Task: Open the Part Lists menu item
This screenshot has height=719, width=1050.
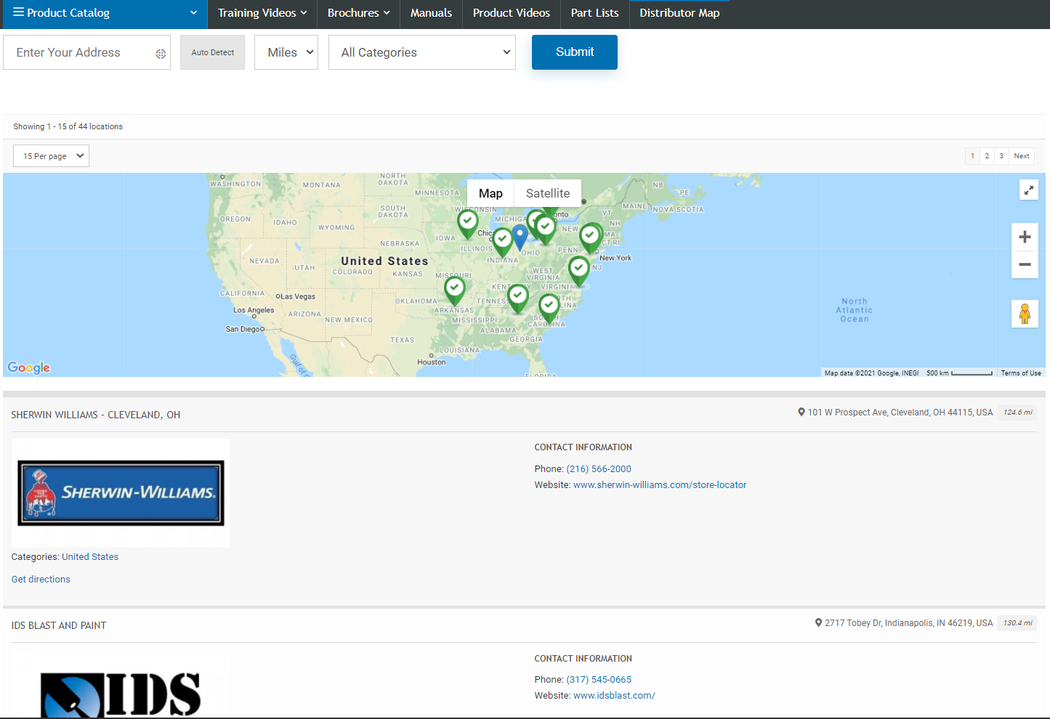Action: (595, 13)
